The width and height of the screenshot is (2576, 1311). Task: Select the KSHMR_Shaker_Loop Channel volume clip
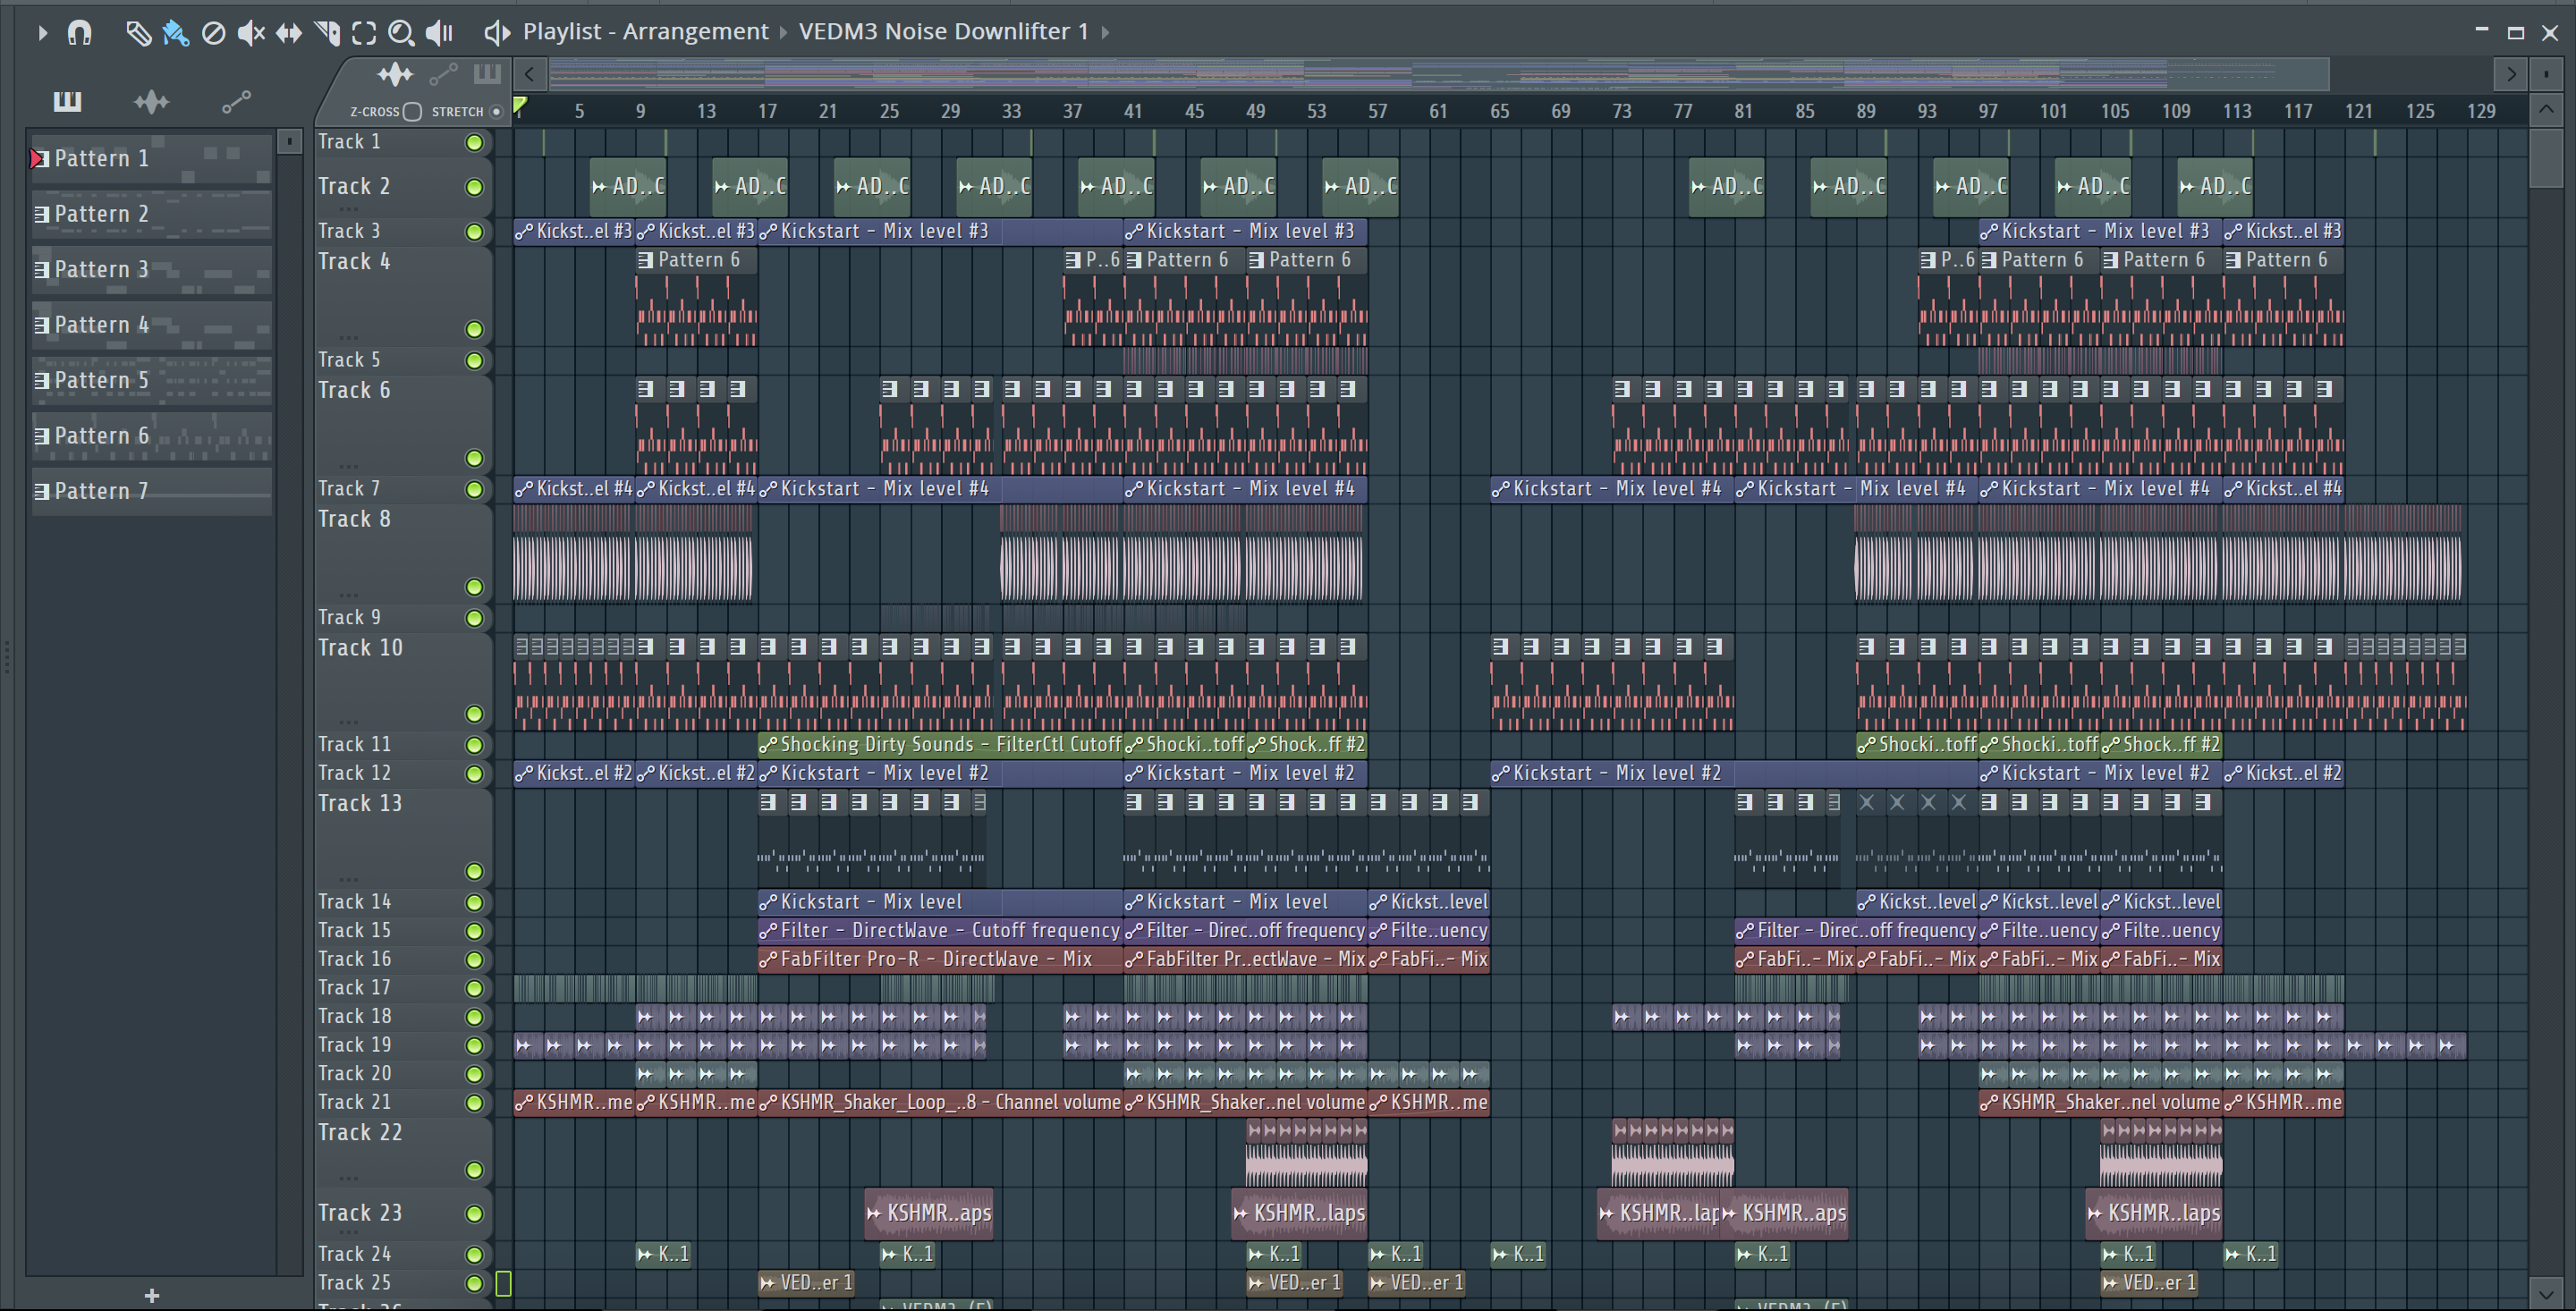coord(940,1102)
